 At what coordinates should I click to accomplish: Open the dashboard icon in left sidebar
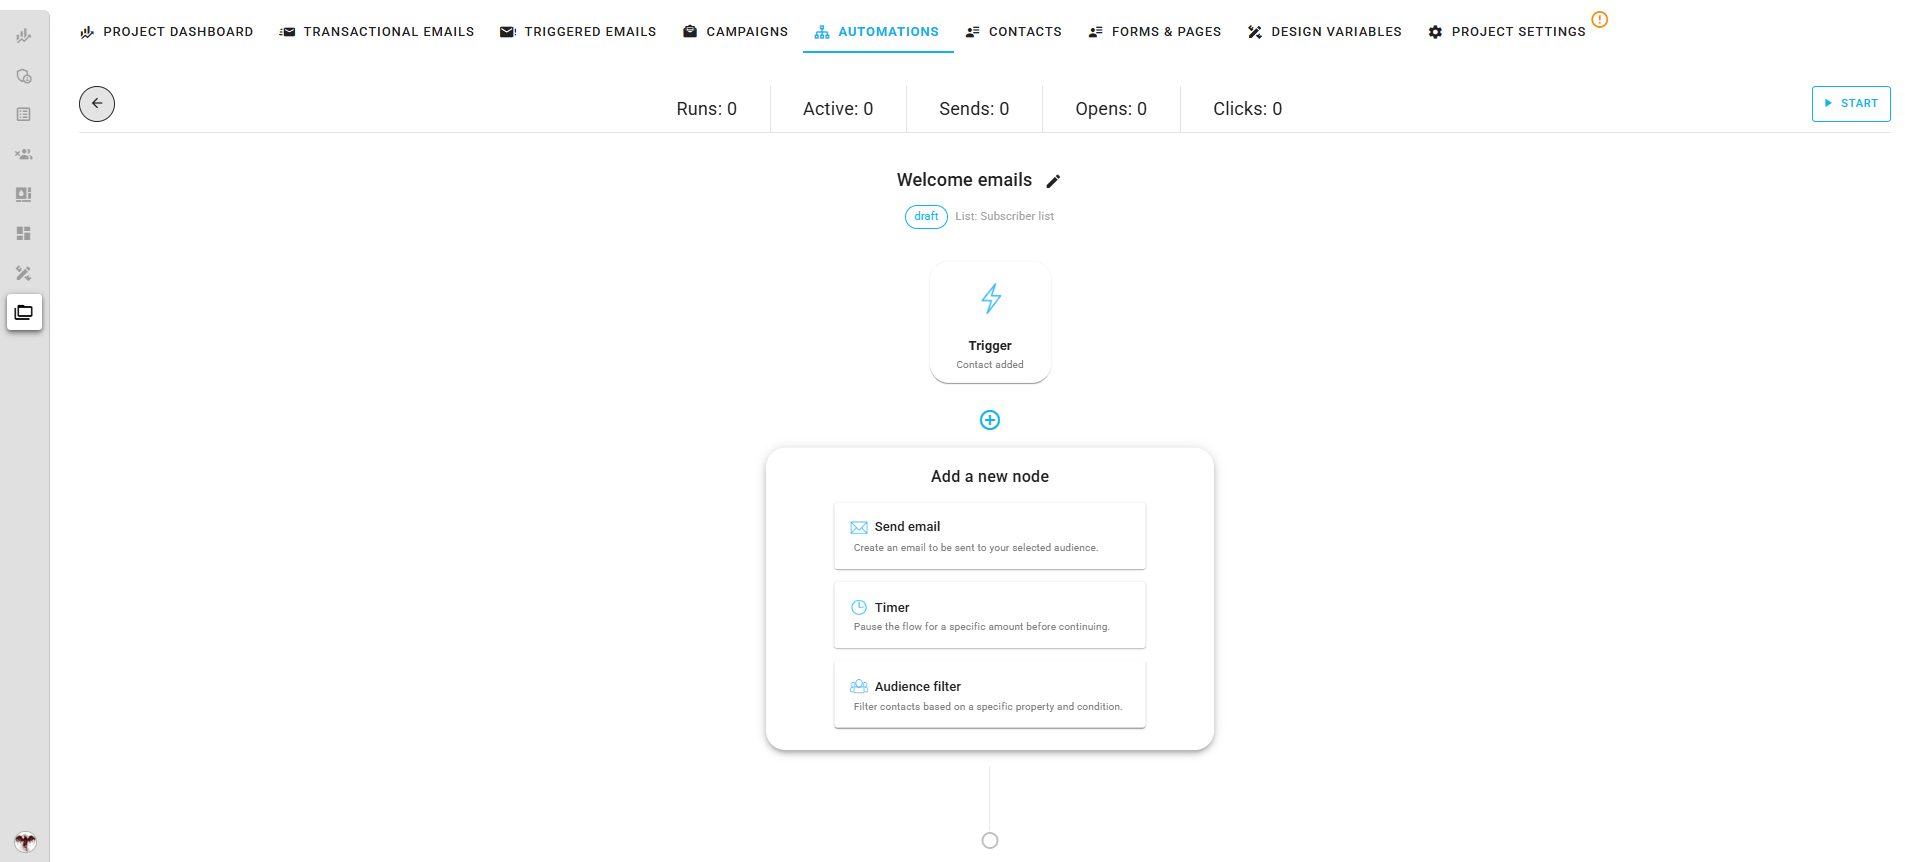[x=24, y=36]
